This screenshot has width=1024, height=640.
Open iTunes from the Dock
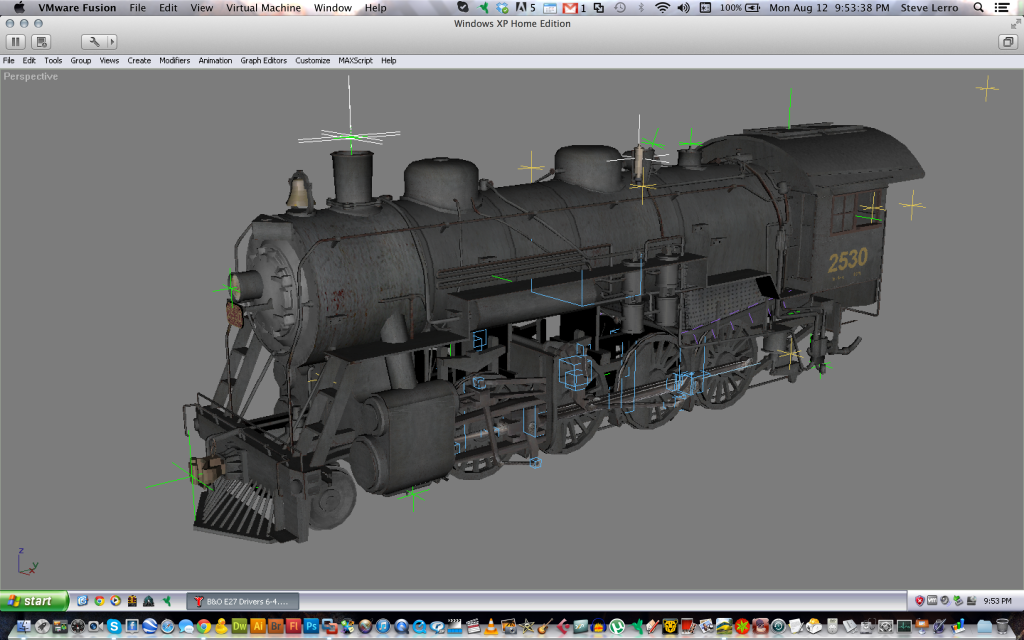tap(383, 626)
